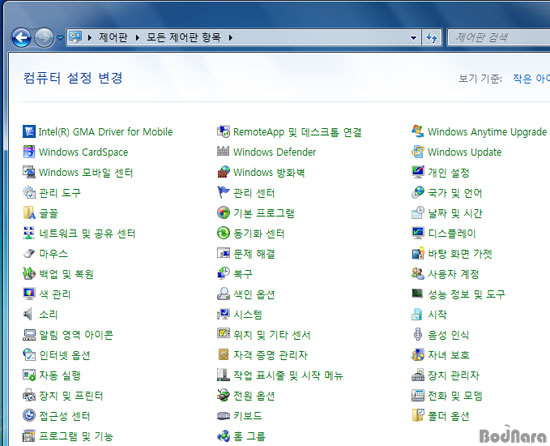Open the 디스플레이 link
Viewport: 550px width, 446px height.
point(452,234)
